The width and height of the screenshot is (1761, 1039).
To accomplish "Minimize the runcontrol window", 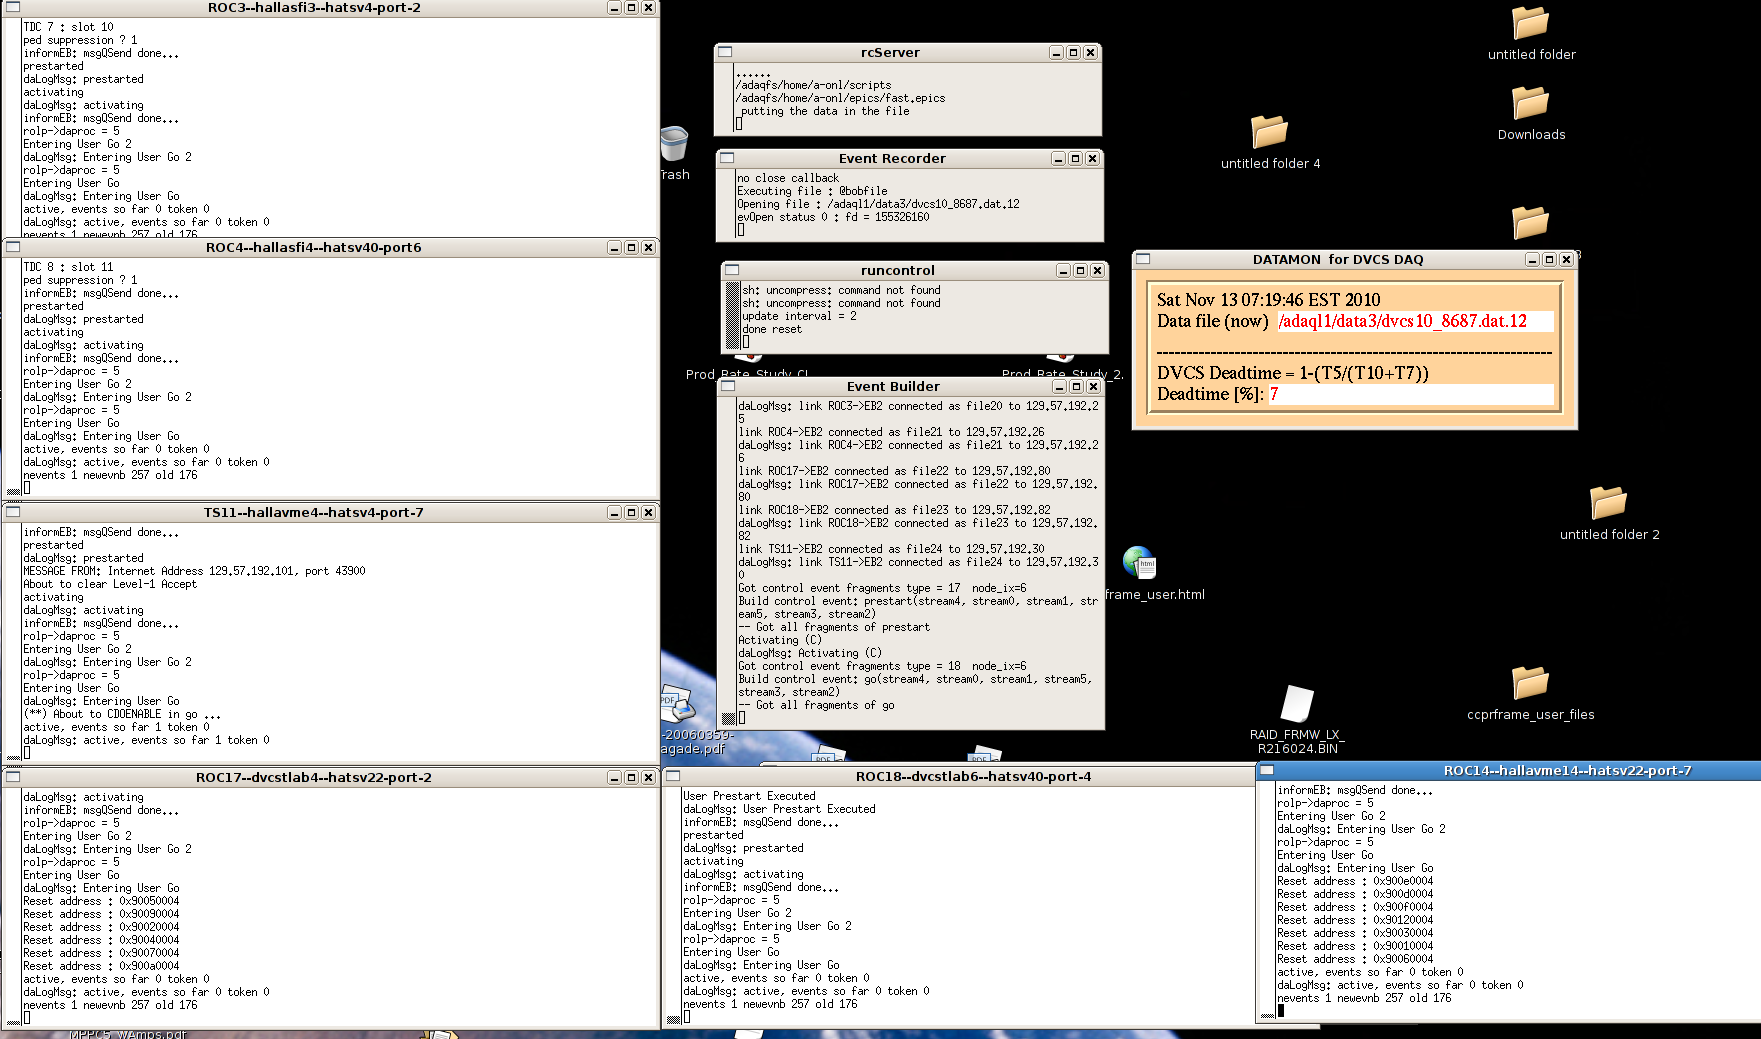I will point(1064,271).
